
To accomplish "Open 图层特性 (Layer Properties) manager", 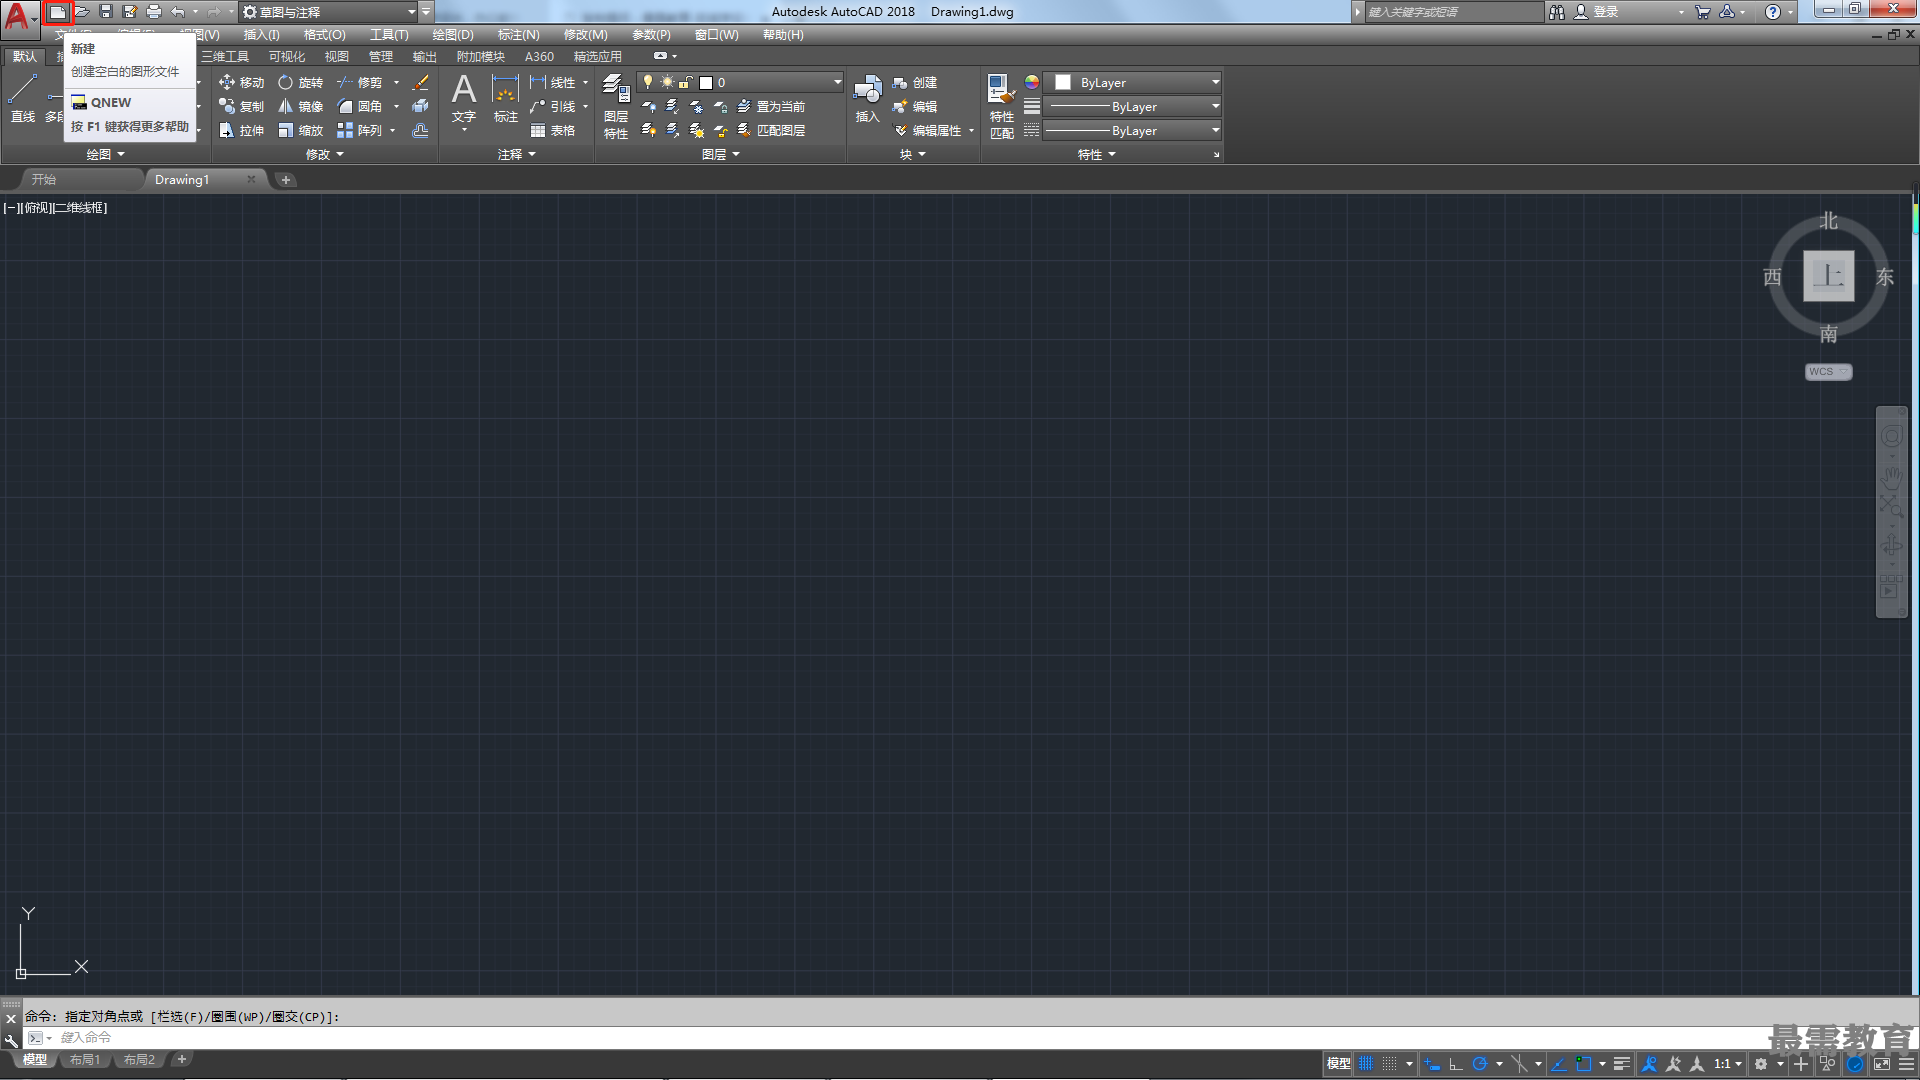I will click(616, 106).
